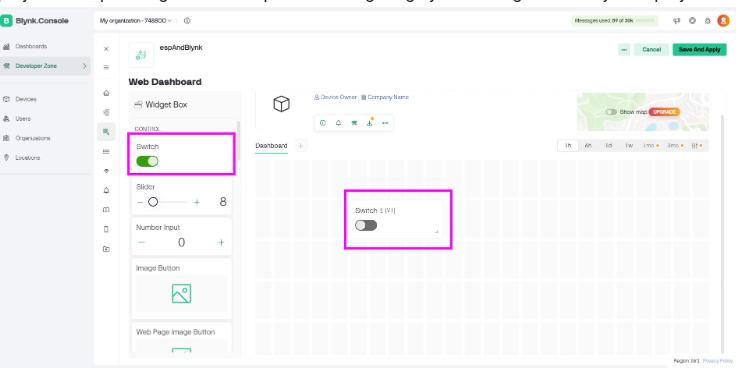Open the top bar settings icon
The width and height of the screenshot is (736, 370).
[707, 21]
